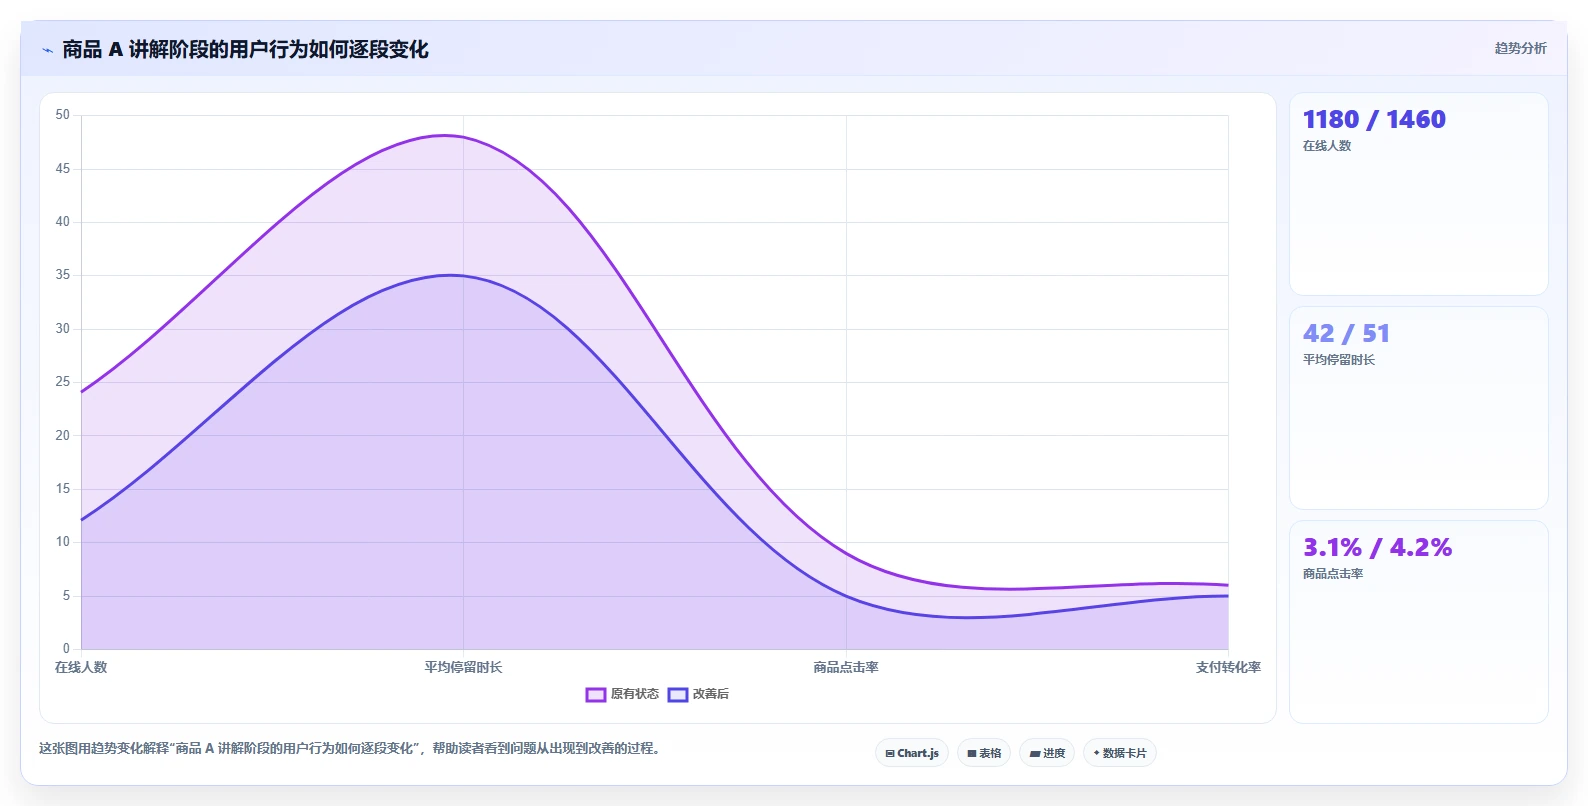Select the 表格 chip
The height and width of the screenshot is (806, 1588).
tap(984, 753)
